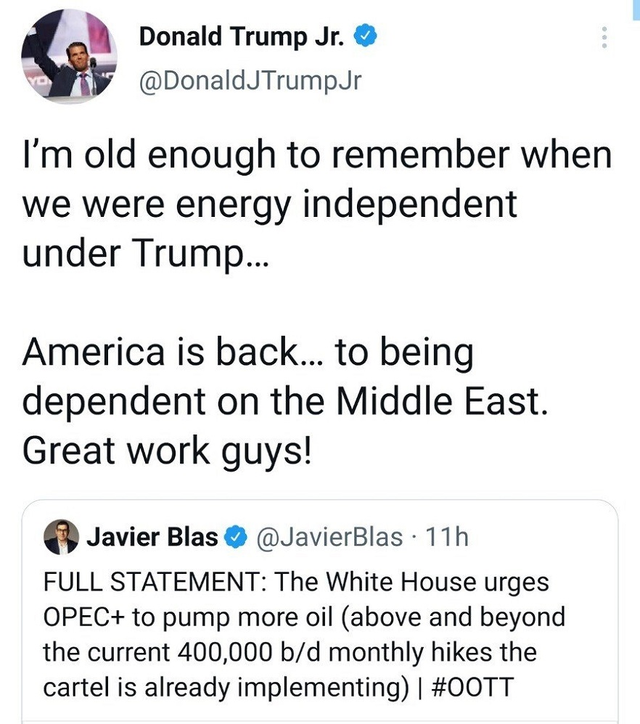Go to the @JavierBlas handle

tap(330, 537)
